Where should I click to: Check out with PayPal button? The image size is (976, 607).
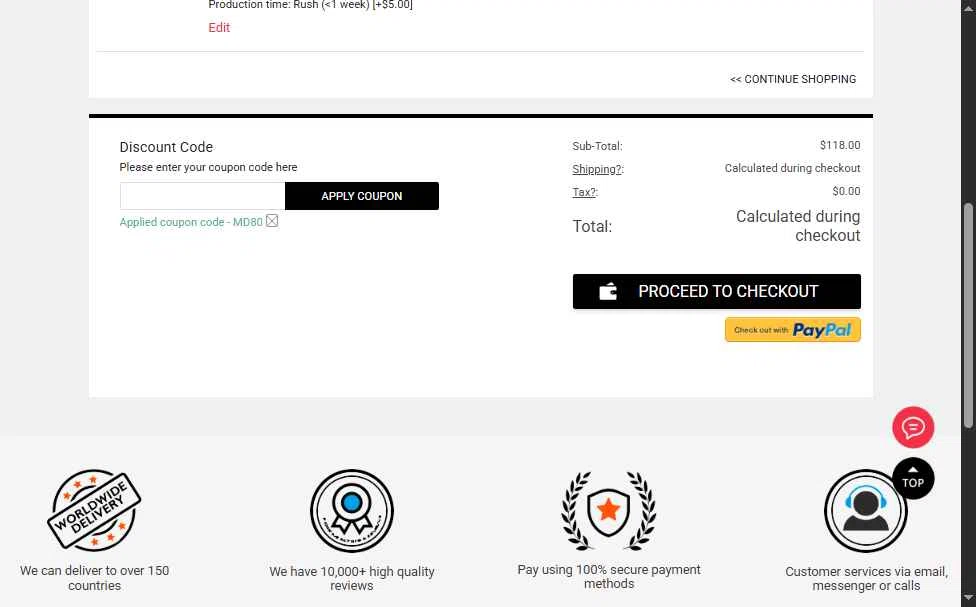coord(792,330)
